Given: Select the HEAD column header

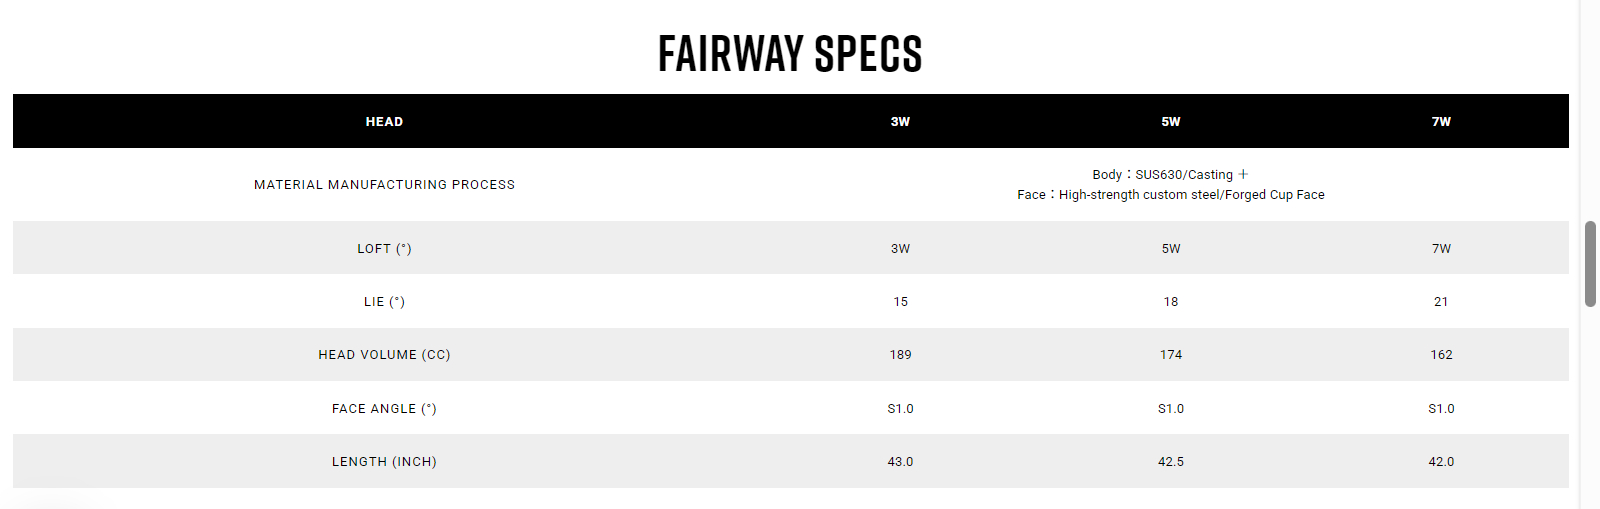Looking at the screenshot, I should (384, 122).
